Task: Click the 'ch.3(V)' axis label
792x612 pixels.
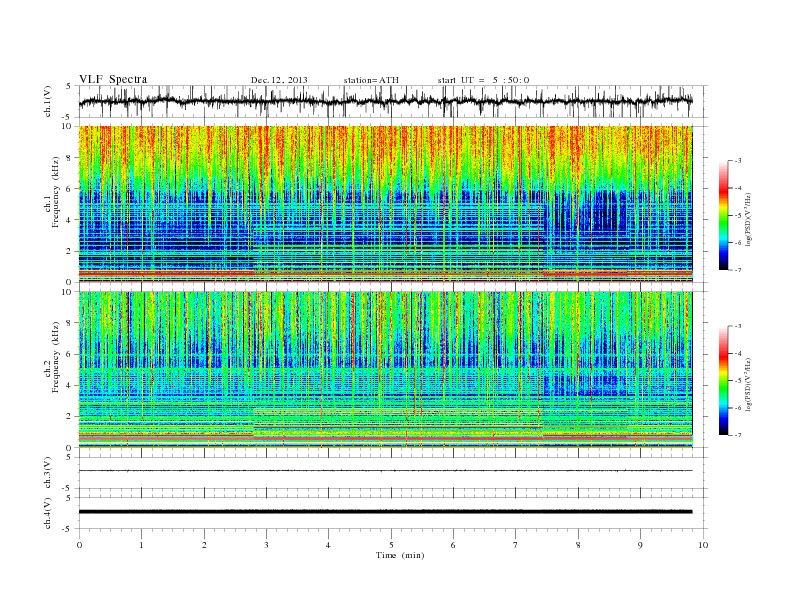Action: tap(48, 473)
